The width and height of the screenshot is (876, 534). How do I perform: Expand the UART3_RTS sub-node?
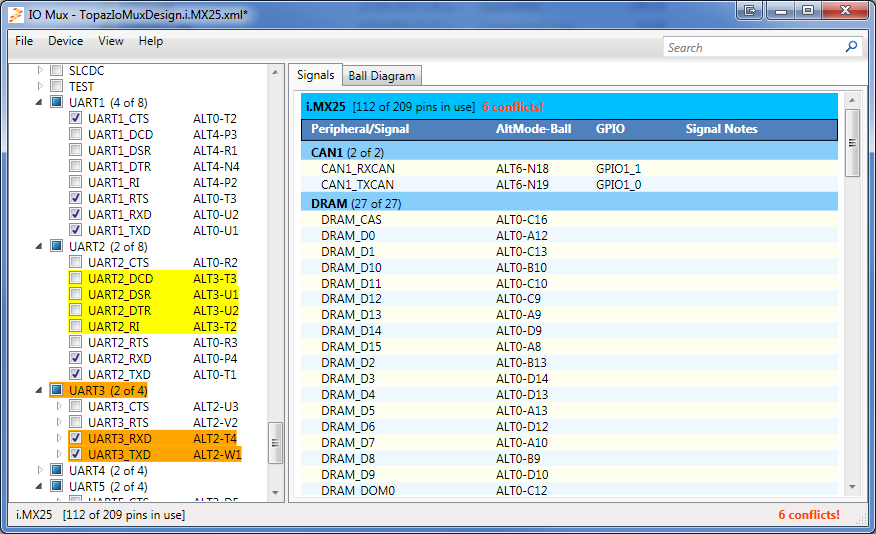point(59,422)
